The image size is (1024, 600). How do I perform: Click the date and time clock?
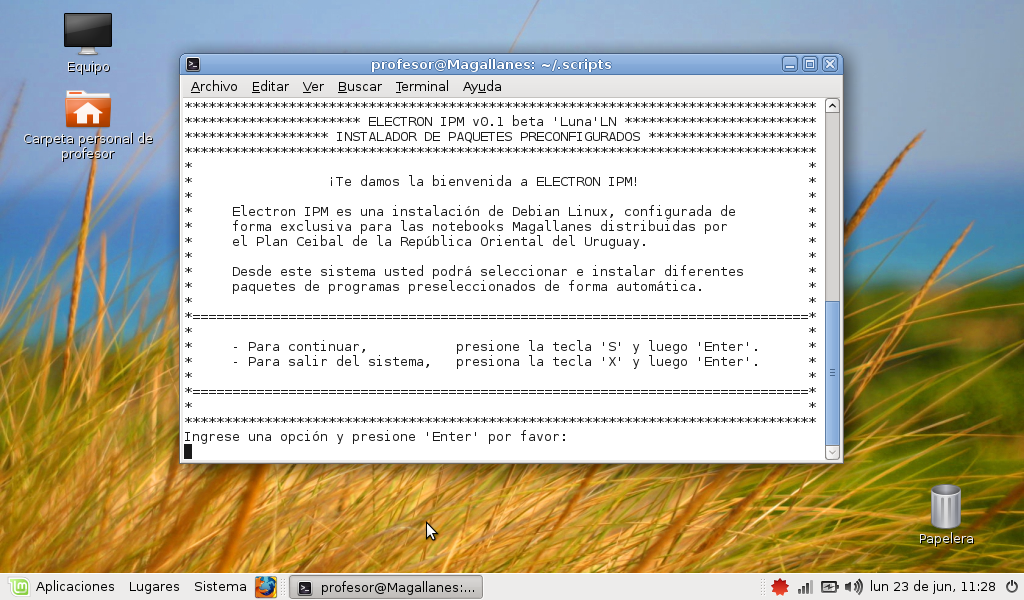(933, 587)
